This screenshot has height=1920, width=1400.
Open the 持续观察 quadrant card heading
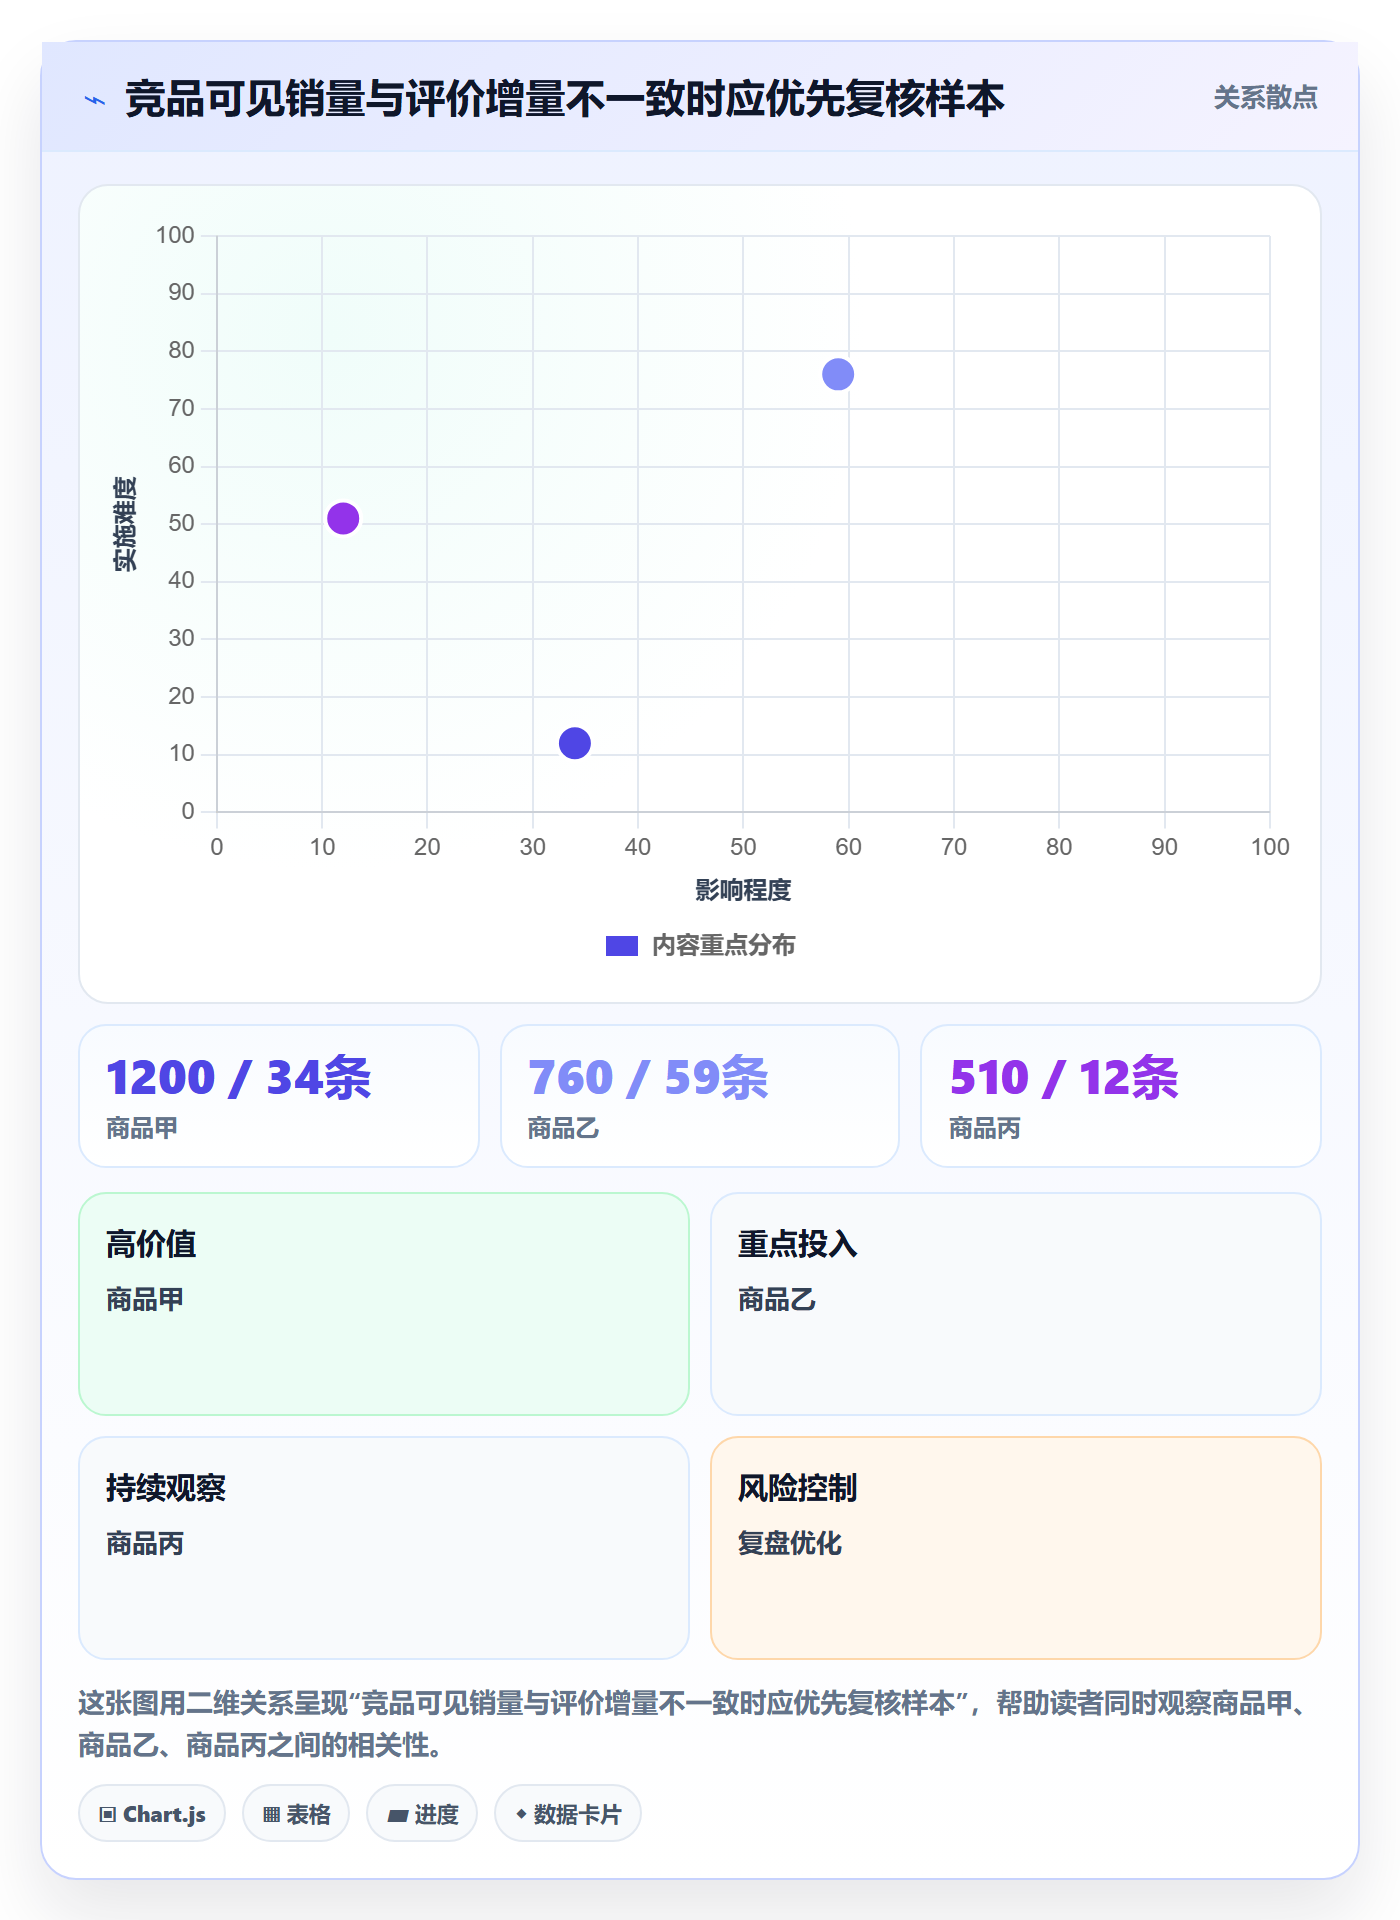(x=166, y=1488)
